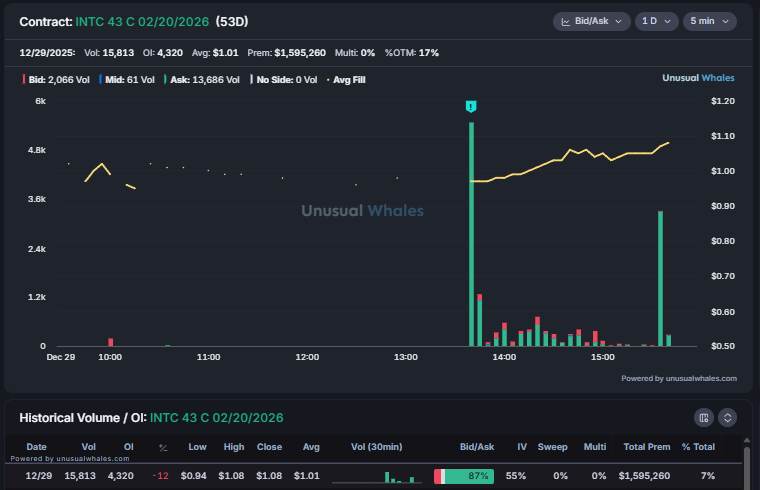Click the %OTM: 17% stat
760x490 pixels.
coord(412,53)
